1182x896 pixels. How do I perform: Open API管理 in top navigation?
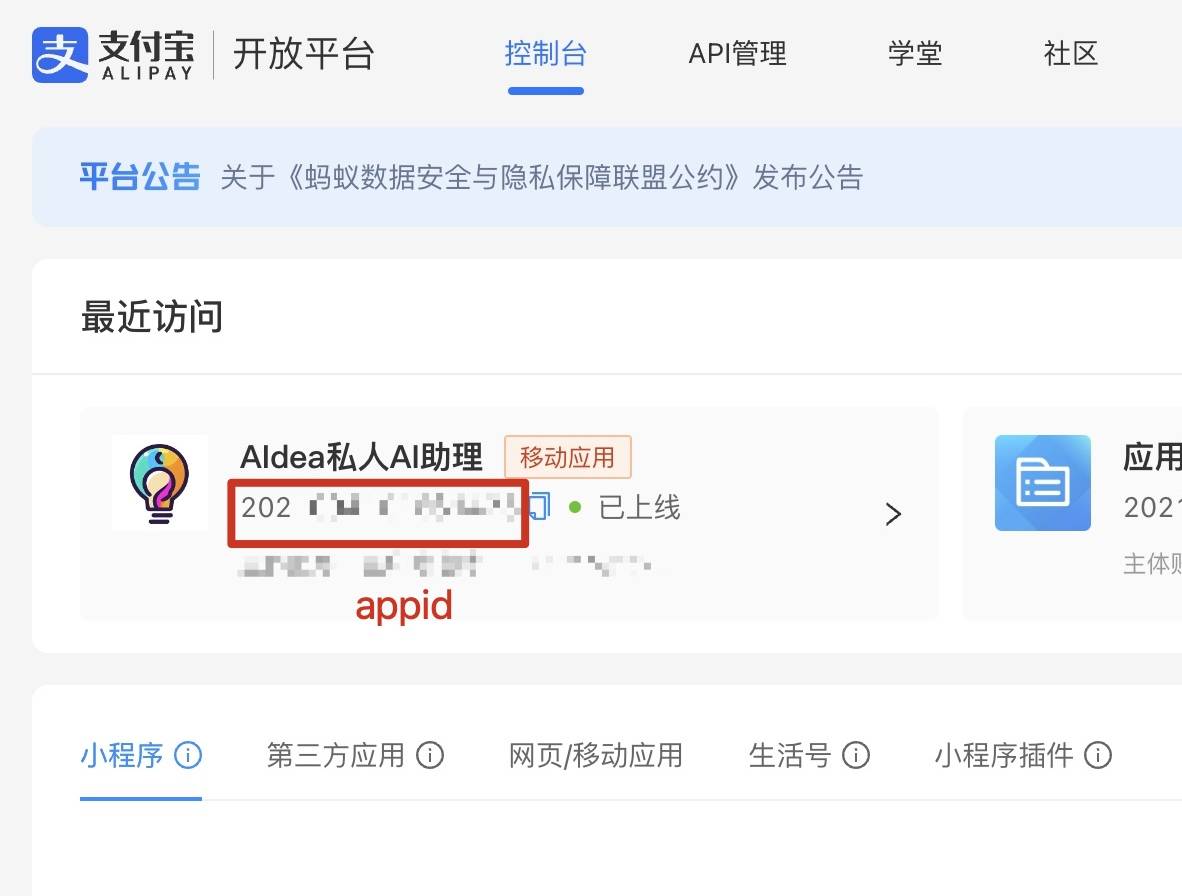[737, 54]
